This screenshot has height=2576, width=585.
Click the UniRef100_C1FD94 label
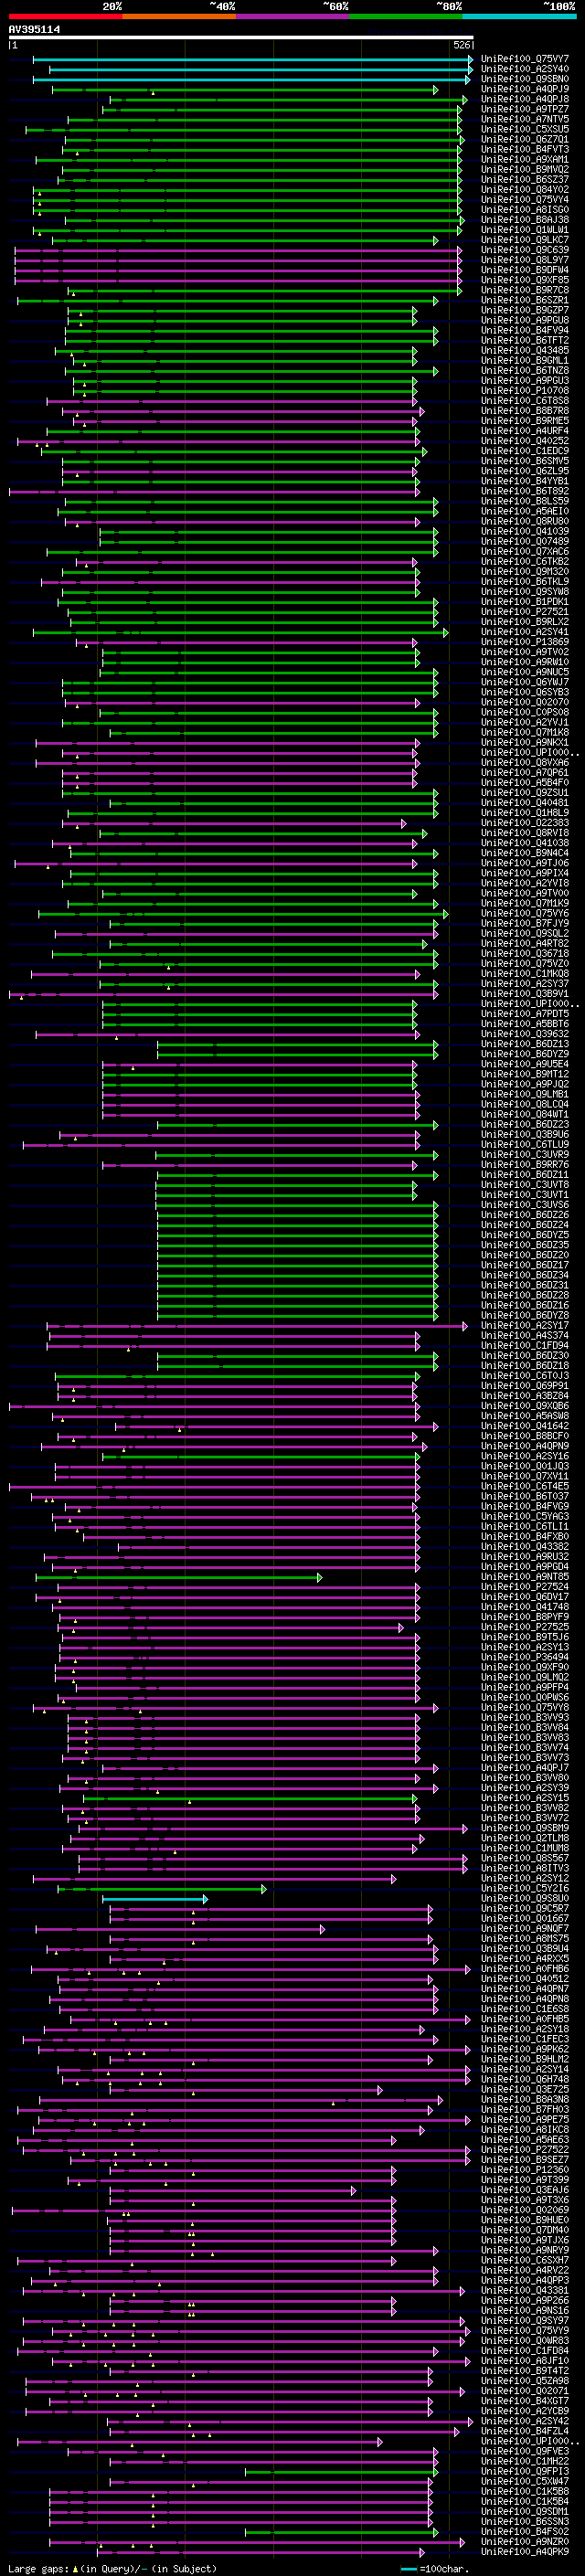pyautogui.click(x=525, y=1346)
